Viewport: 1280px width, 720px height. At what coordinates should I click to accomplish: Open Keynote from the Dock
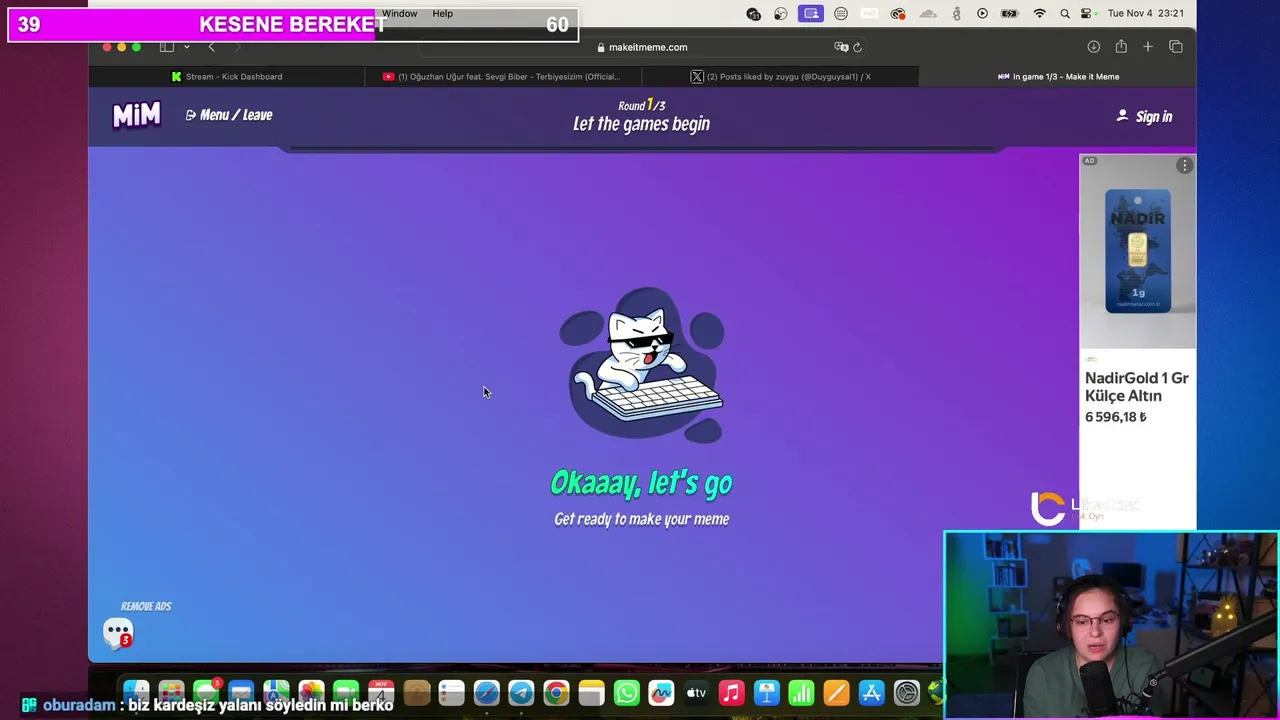(x=766, y=692)
